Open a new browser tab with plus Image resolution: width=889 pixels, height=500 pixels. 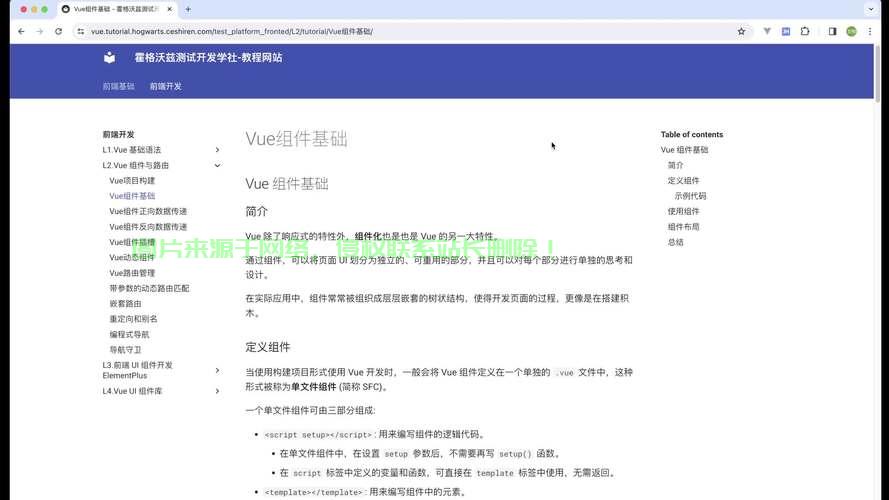pyautogui.click(x=188, y=9)
